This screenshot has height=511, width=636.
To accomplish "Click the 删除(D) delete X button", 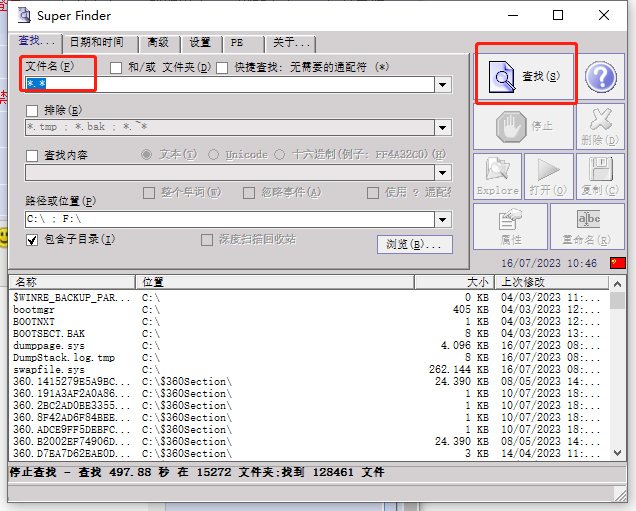I will [x=600, y=127].
